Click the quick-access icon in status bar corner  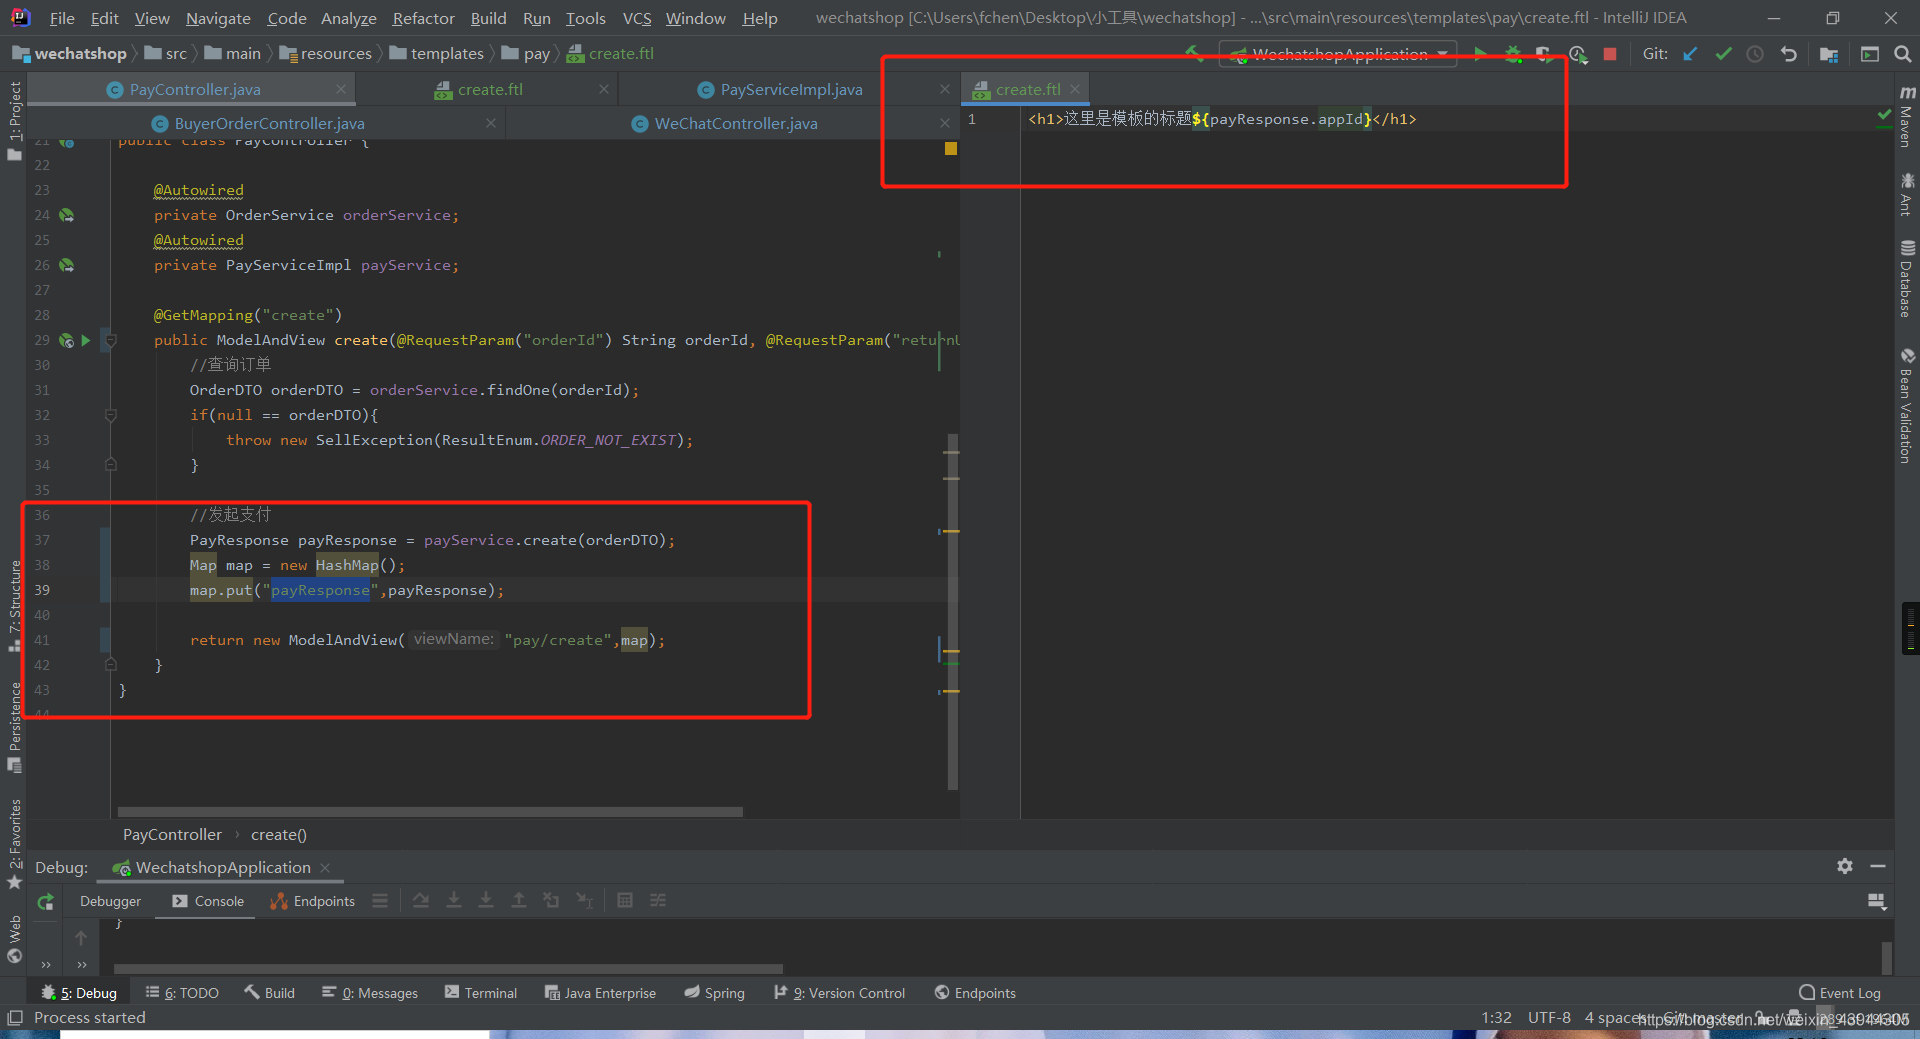(x=14, y=1018)
